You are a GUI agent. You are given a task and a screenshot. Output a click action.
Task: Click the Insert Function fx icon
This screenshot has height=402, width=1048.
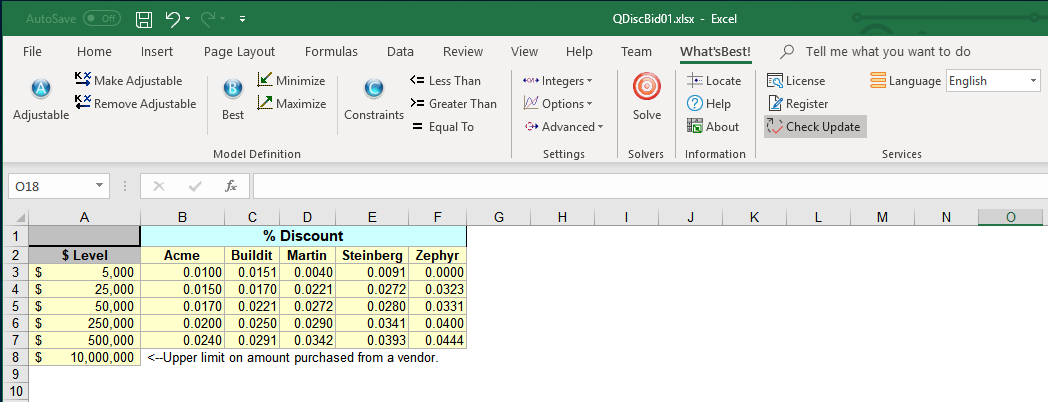(231, 187)
